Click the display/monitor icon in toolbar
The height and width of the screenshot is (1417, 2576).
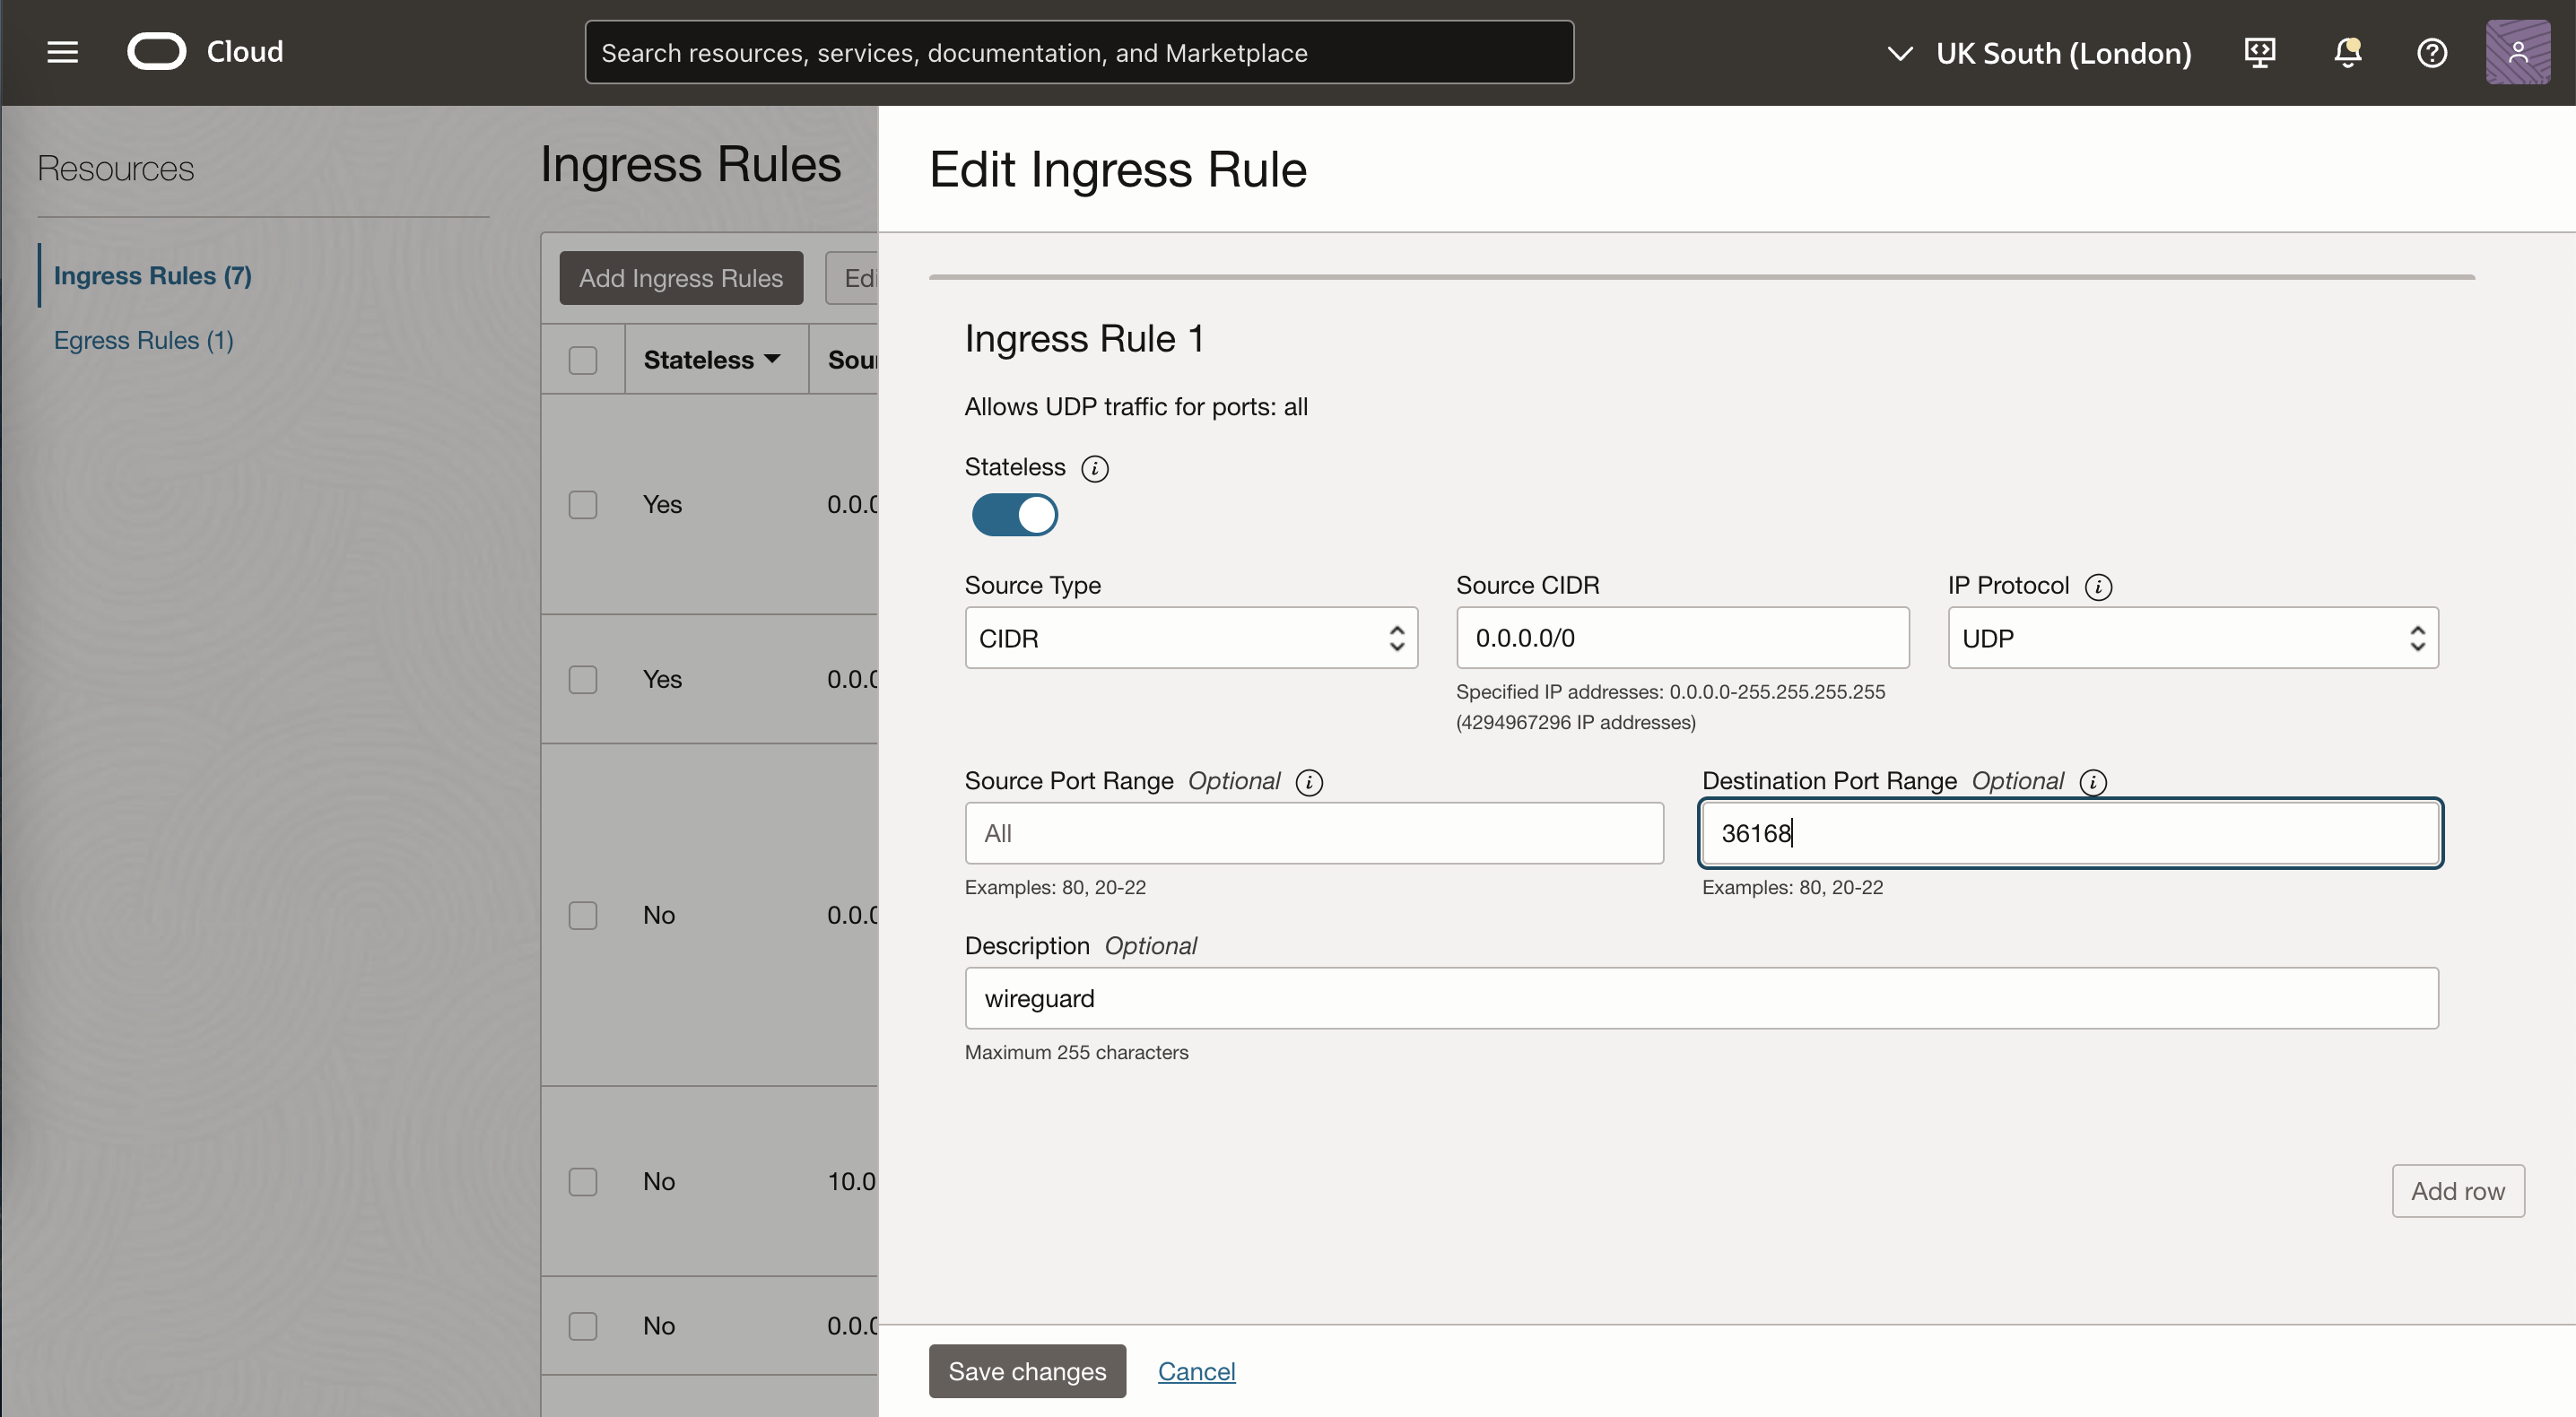coord(2260,50)
